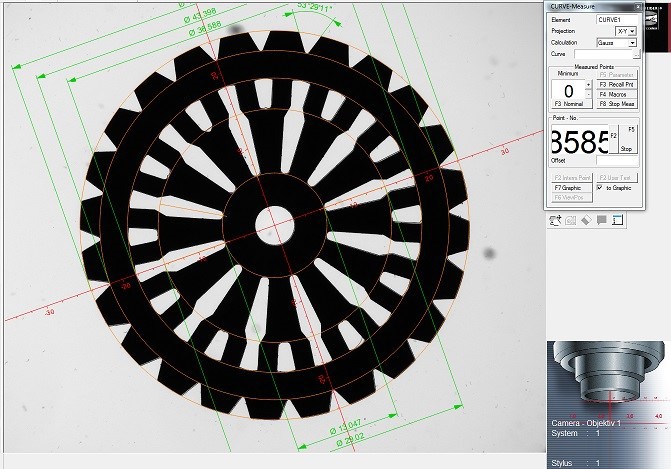Click the red axis label .30 on the left
This screenshot has height=469, width=671.
[x=50, y=312]
